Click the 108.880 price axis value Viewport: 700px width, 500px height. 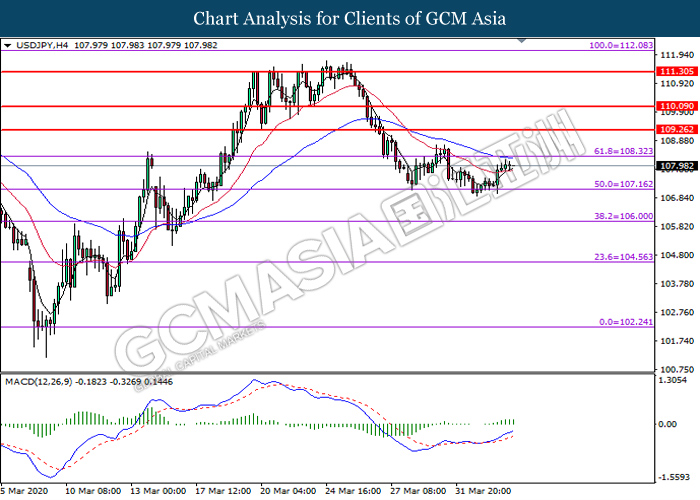(x=677, y=141)
